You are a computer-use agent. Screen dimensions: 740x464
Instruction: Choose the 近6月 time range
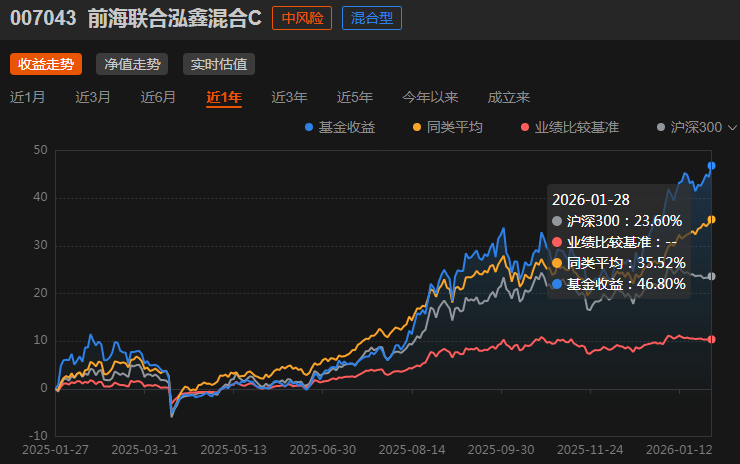(158, 97)
